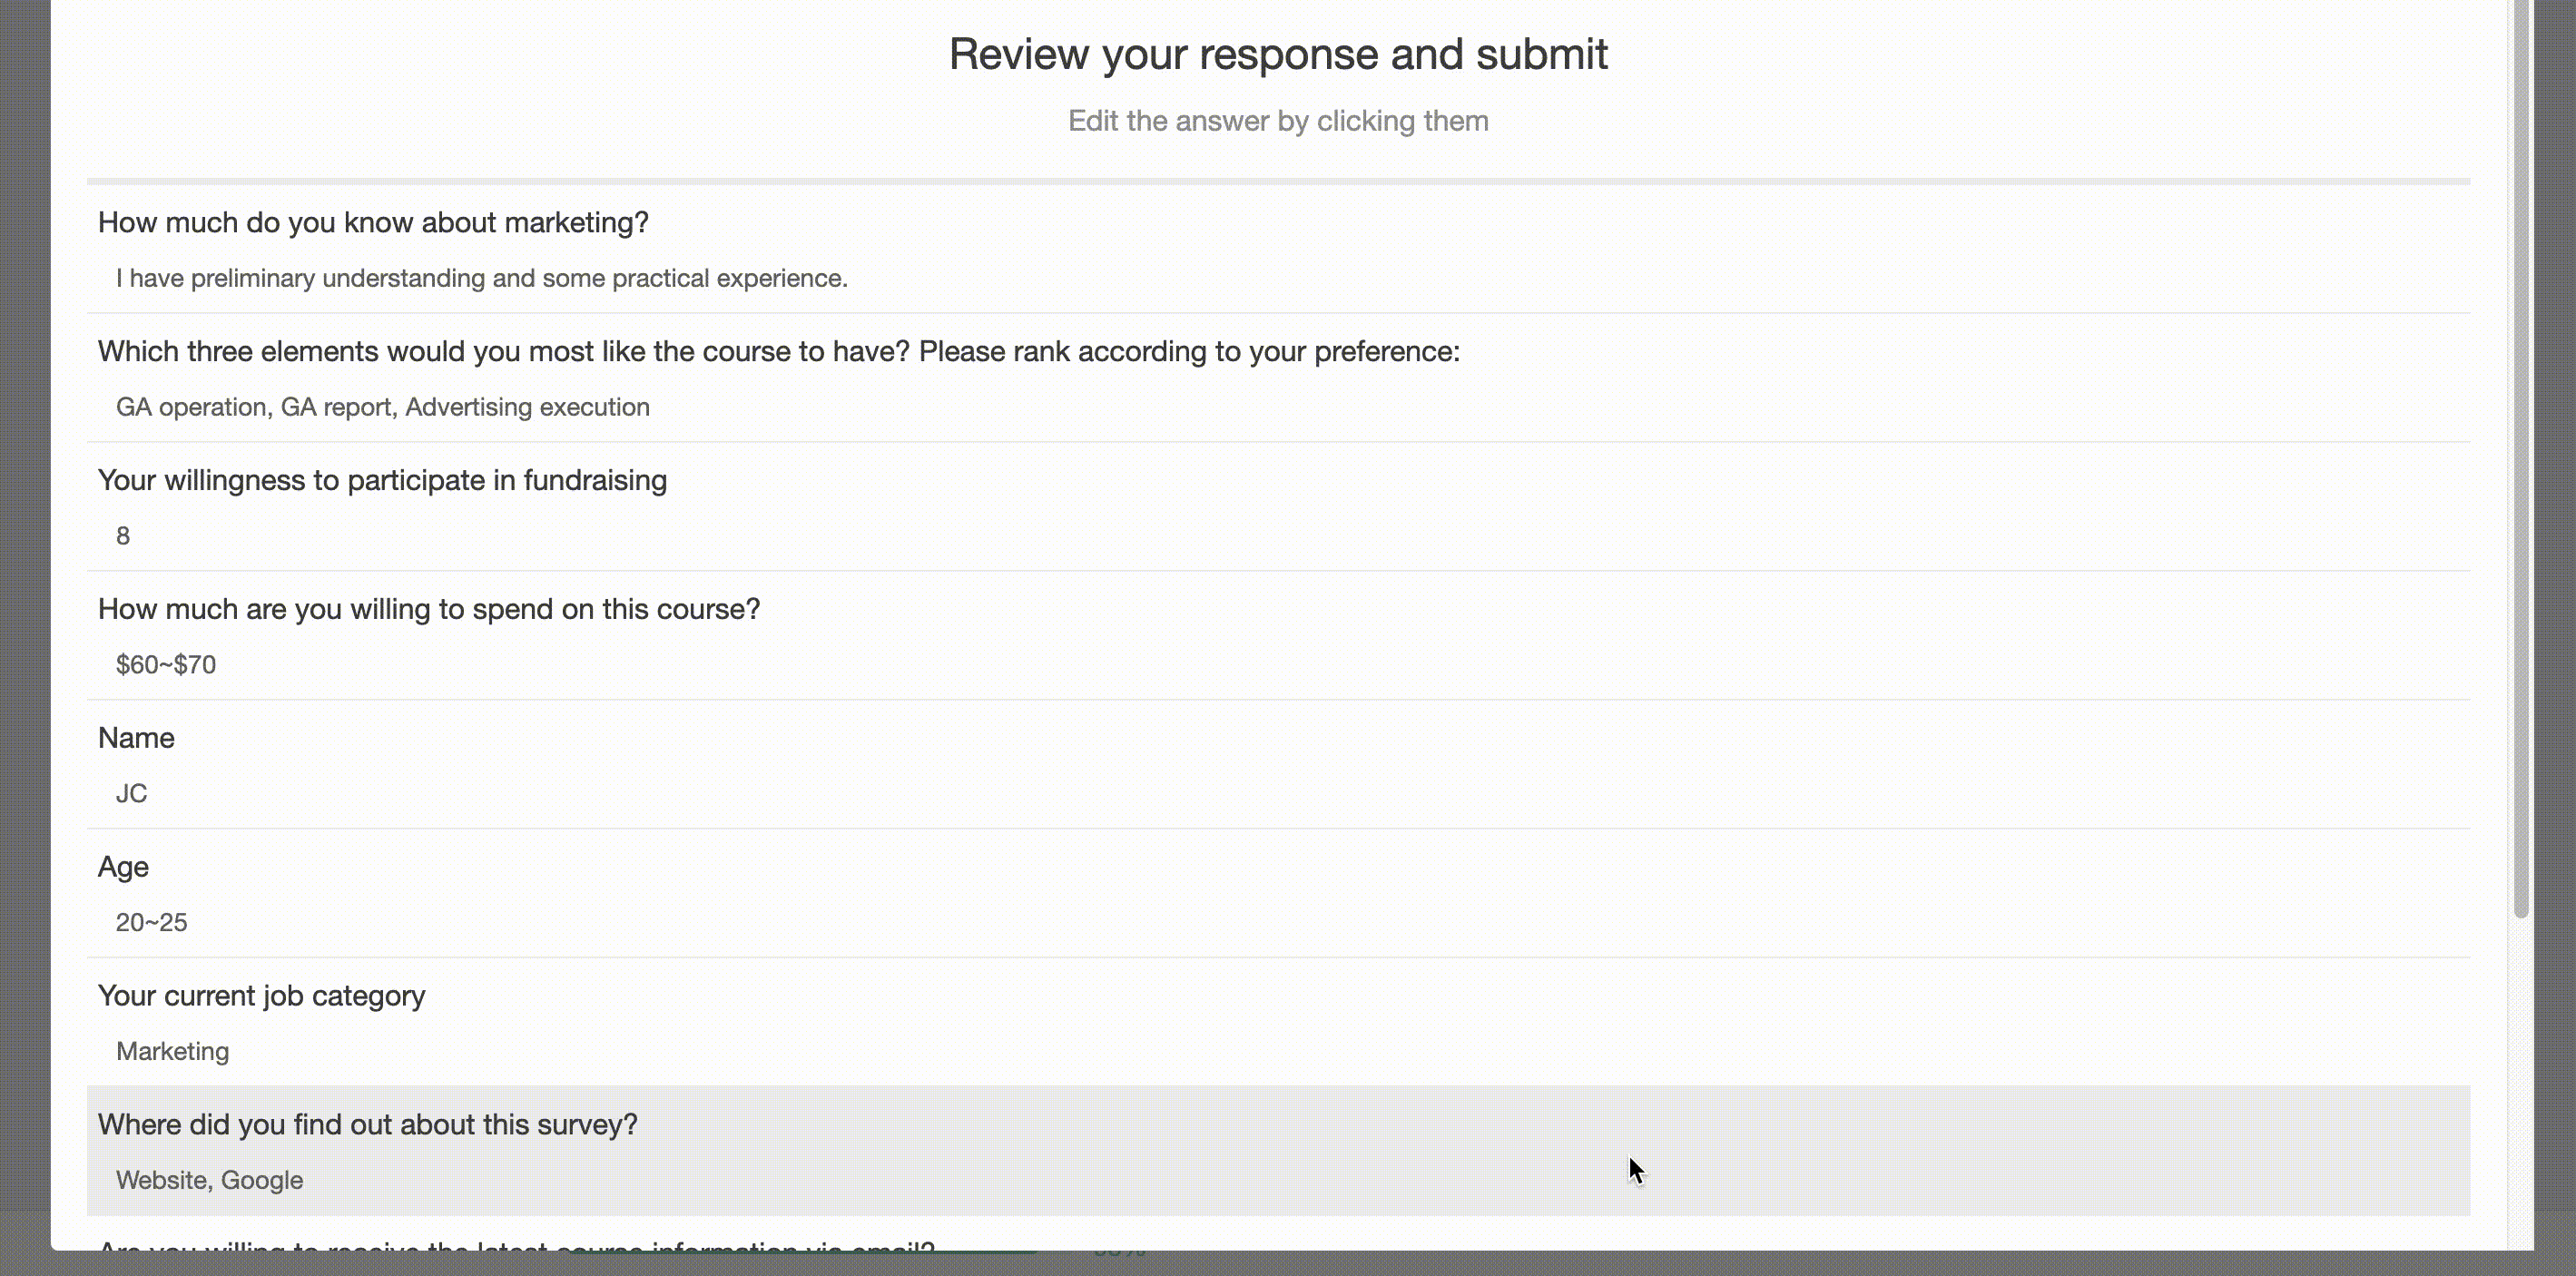Edit the Name answer 'JC'
The image size is (2576, 1276).
(x=131, y=793)
